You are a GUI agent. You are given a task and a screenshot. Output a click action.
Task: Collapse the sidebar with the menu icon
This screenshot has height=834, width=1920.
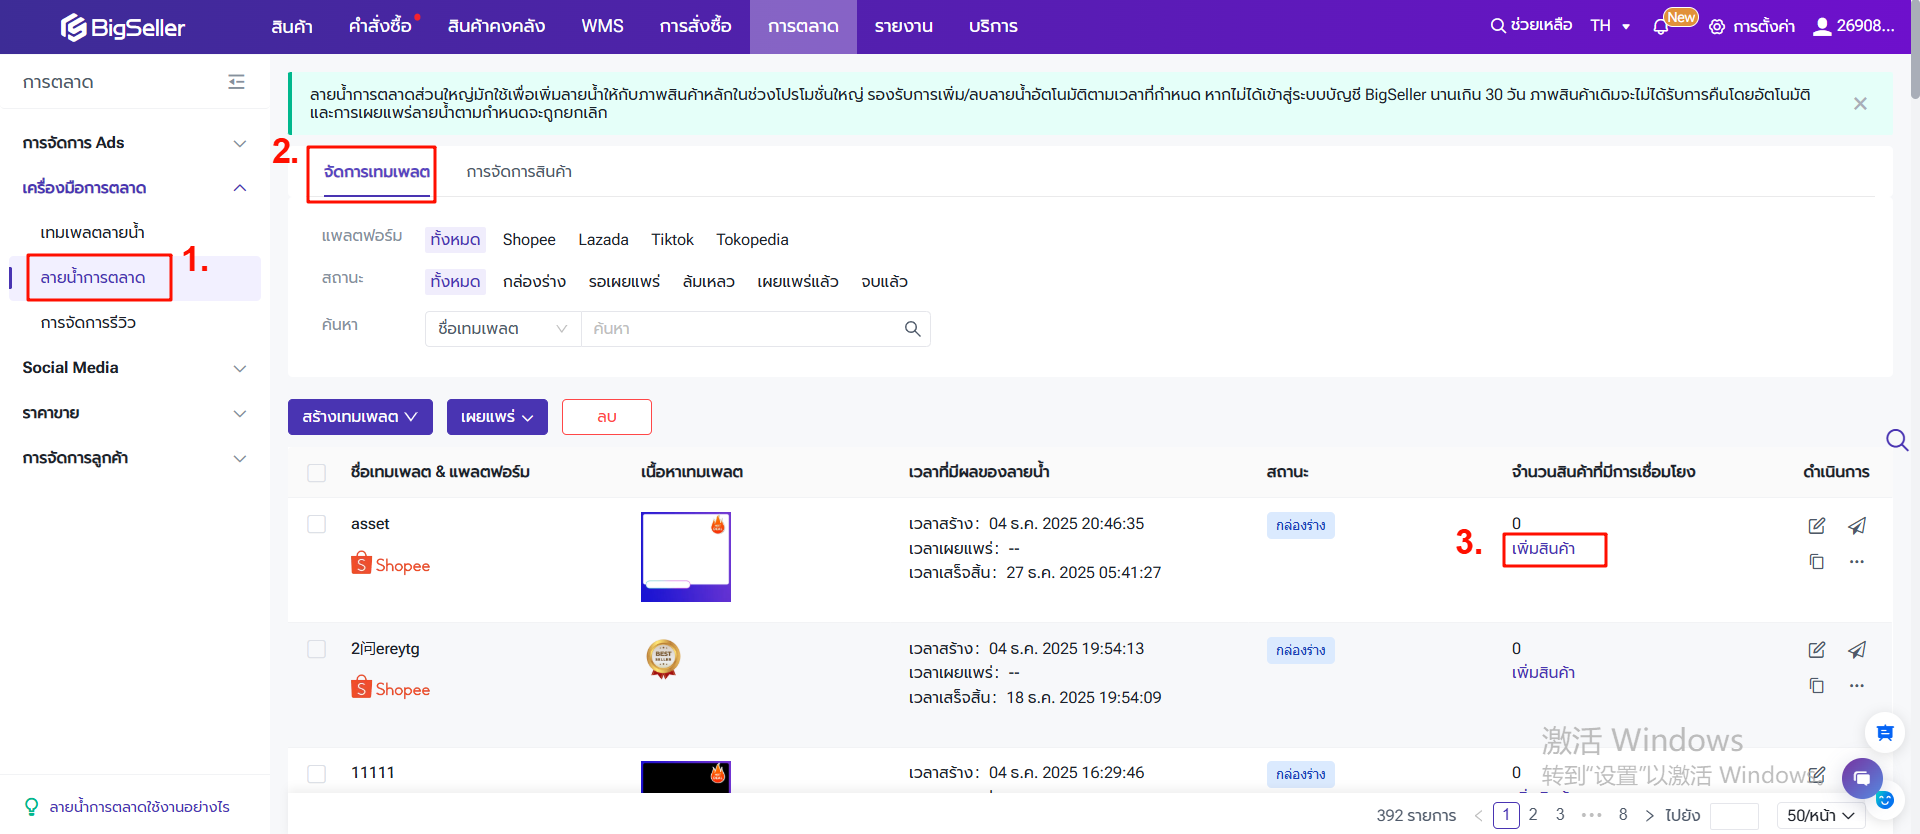236,82
